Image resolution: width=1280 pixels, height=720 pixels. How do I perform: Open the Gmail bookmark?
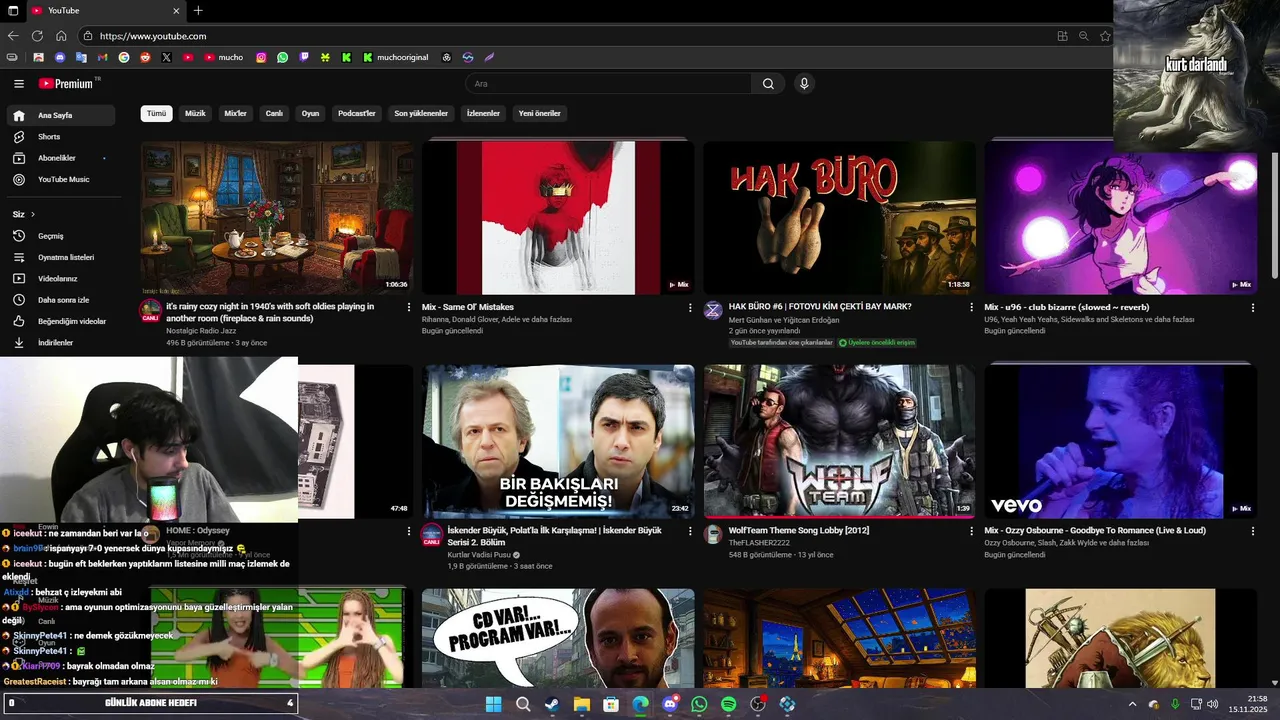click(x=102, y=57)
